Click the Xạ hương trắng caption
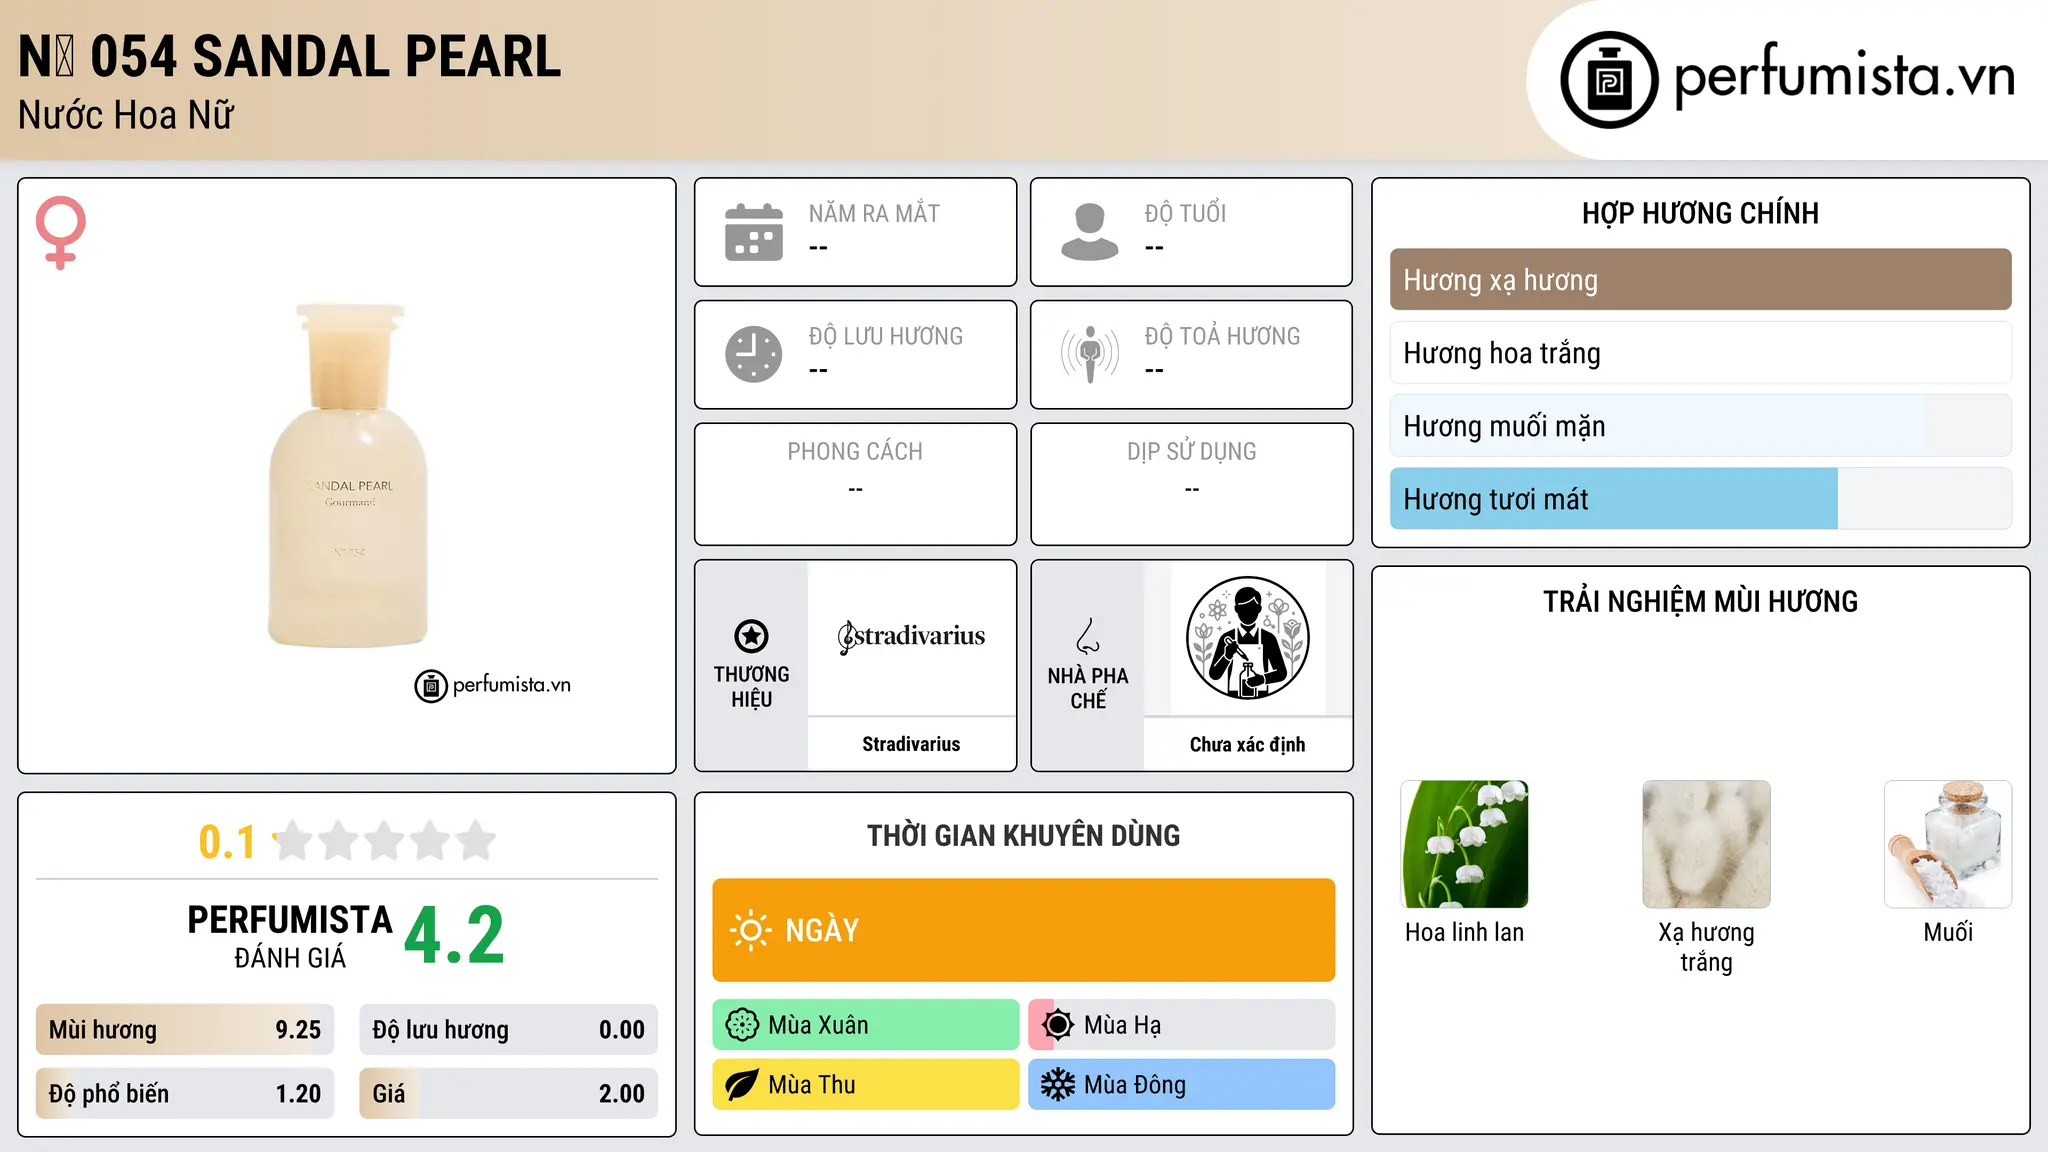The width and height of the screenshot is (2048, 1152). click(1706, 947)
